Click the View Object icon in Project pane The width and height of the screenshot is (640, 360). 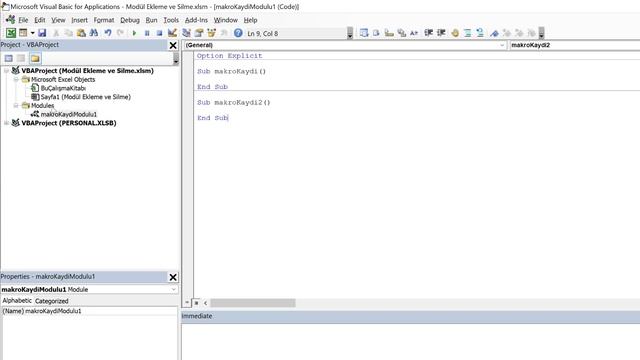point(21,58)
